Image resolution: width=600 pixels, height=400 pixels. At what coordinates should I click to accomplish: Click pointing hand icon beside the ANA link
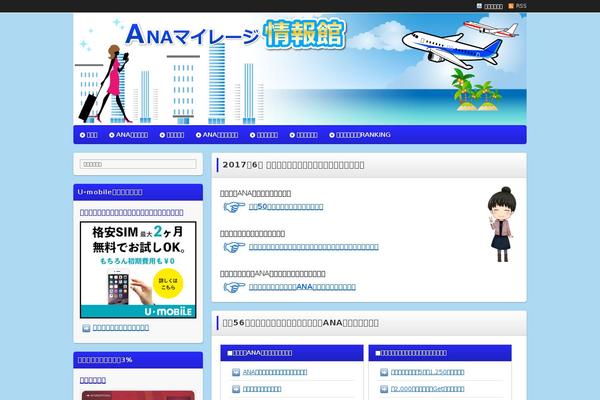234,287
